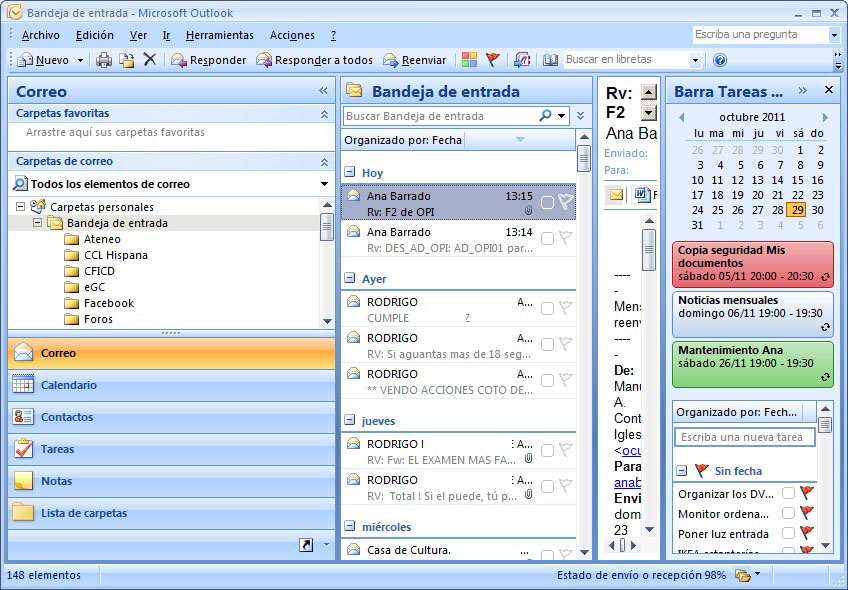Open the Ir menu

pos(166,35)
